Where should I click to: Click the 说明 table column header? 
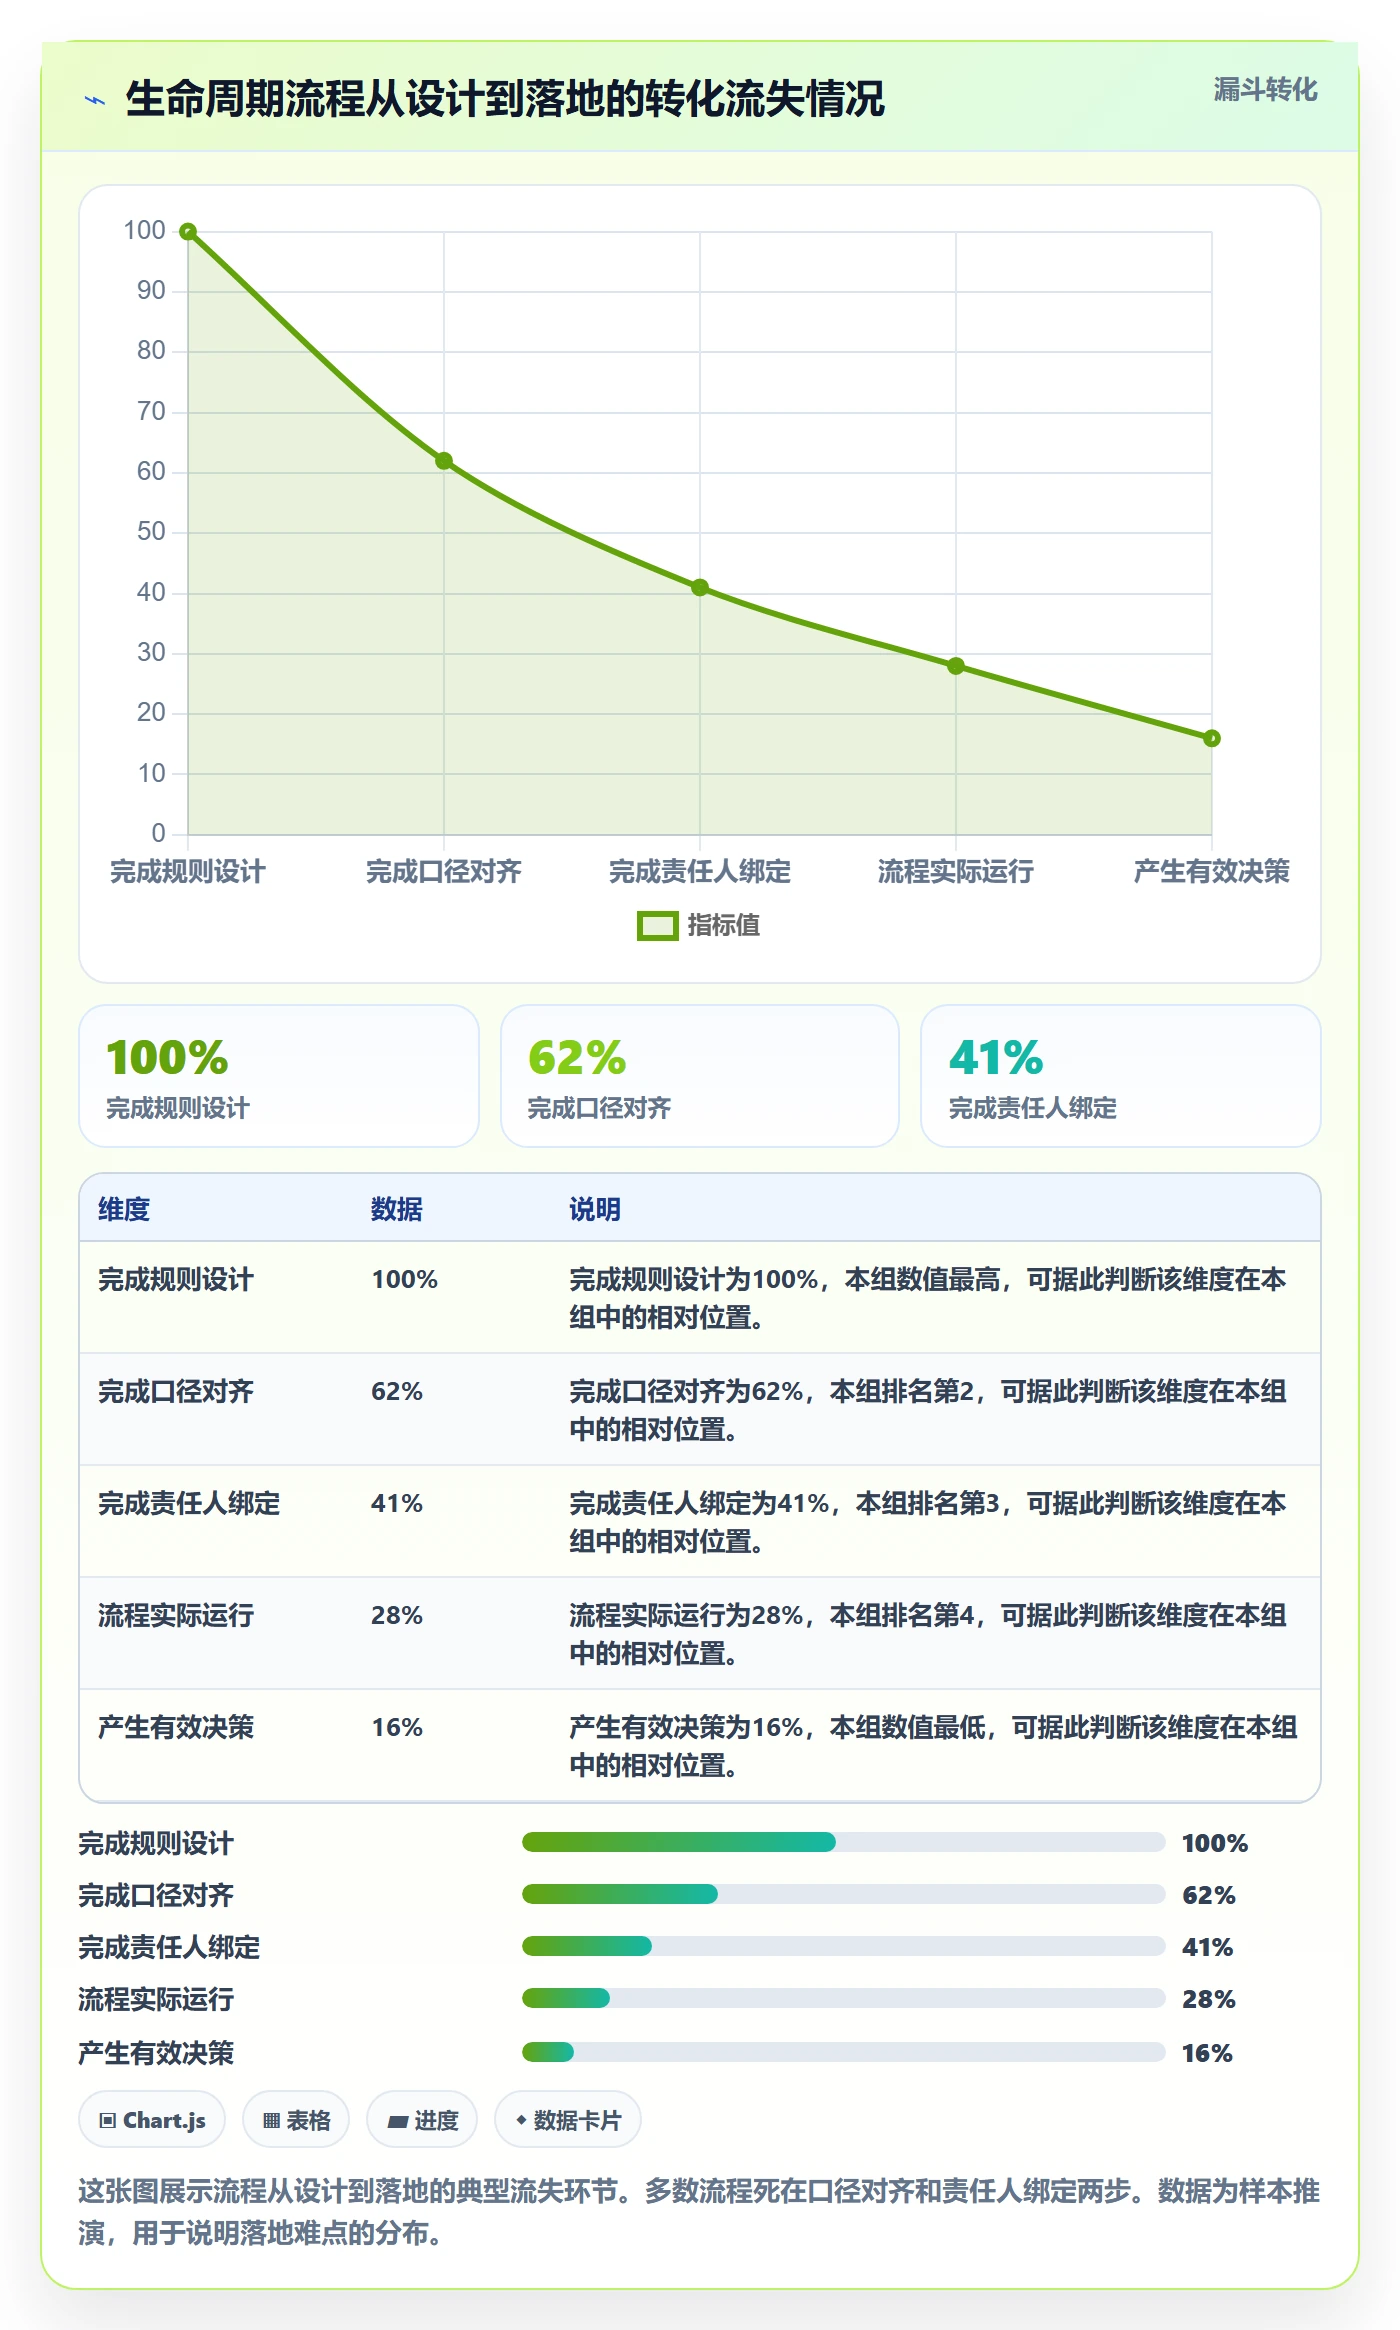[595, 1210]
